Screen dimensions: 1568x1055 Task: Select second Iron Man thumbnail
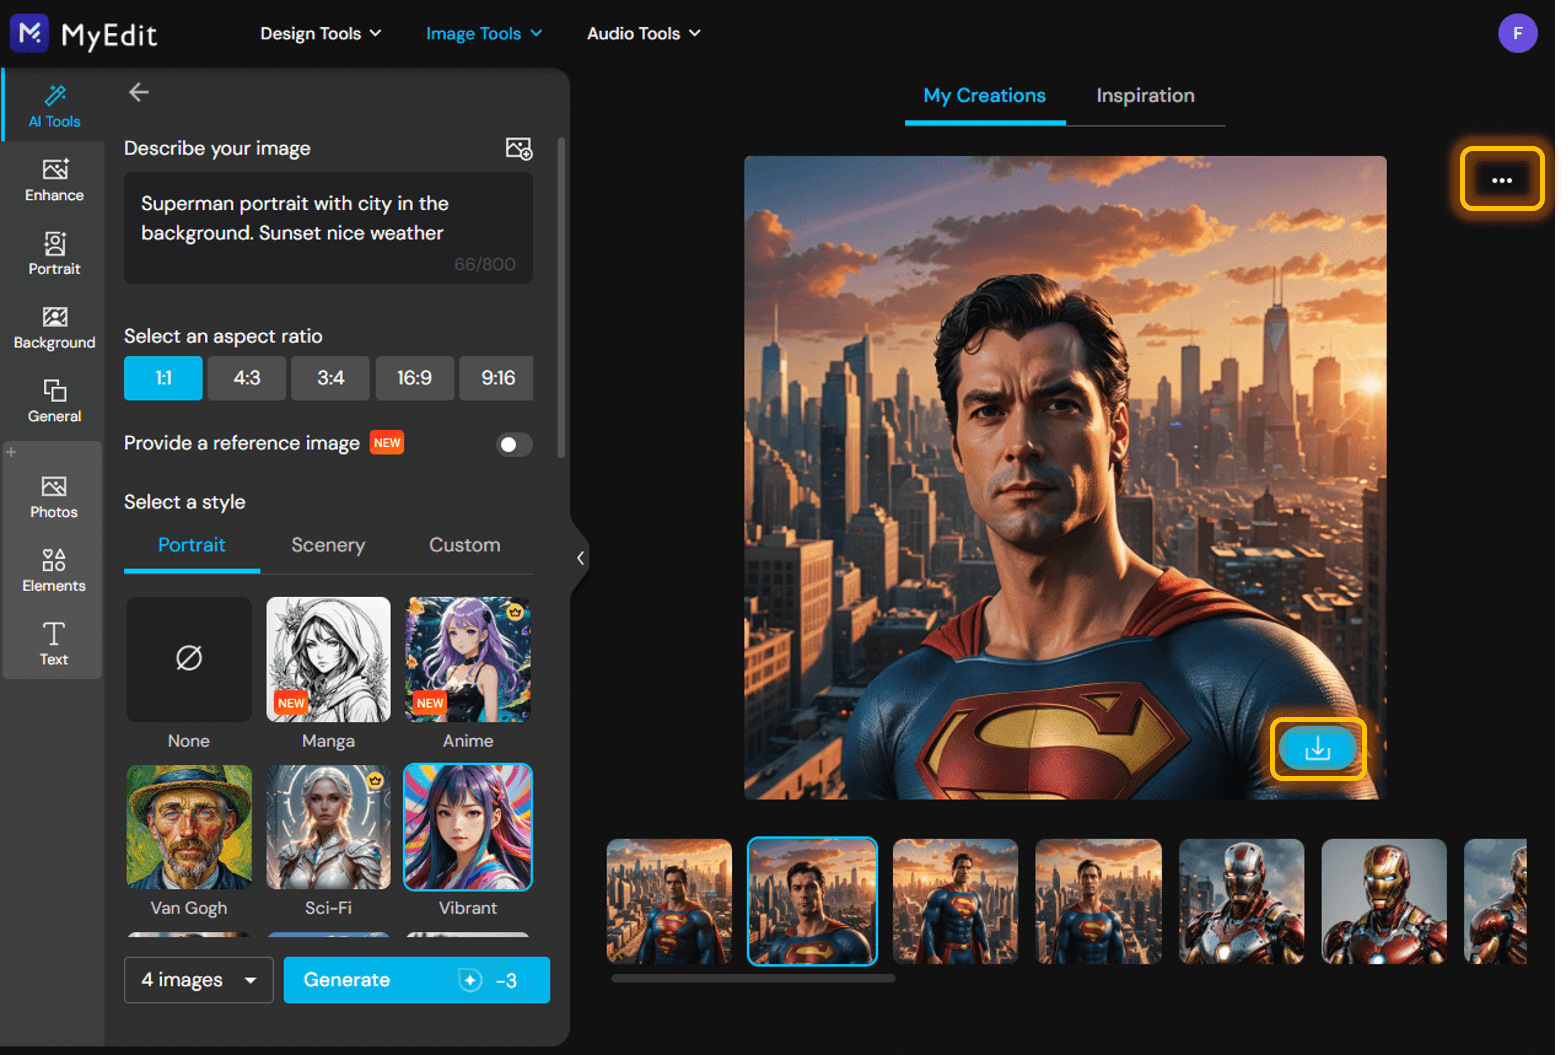click(x=1384, y=902)
